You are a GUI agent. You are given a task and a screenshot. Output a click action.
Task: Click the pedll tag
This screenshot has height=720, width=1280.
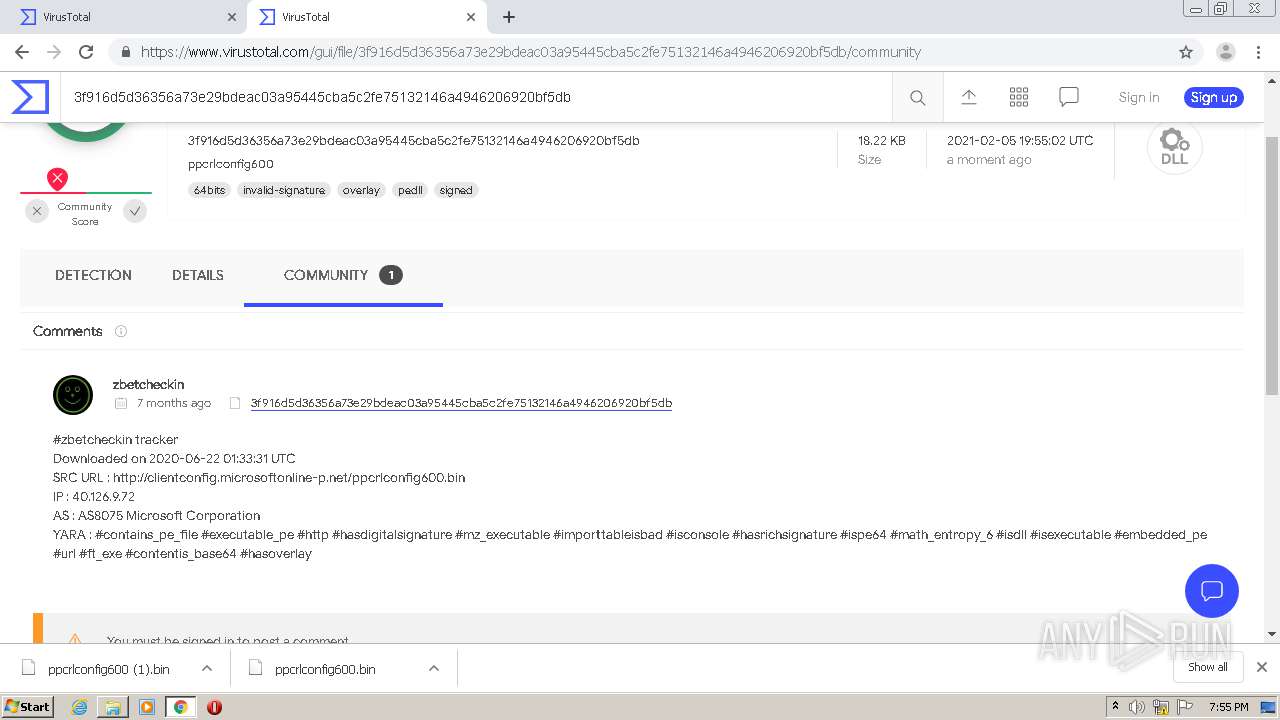(x=410, y=190)
